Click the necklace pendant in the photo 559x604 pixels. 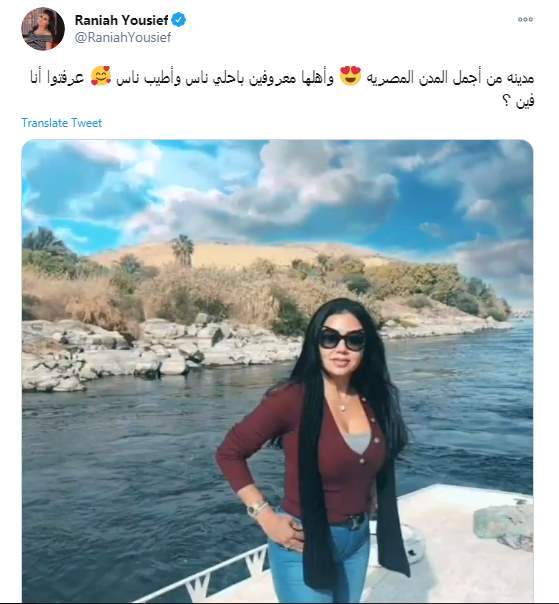click(x=342, y=408)
